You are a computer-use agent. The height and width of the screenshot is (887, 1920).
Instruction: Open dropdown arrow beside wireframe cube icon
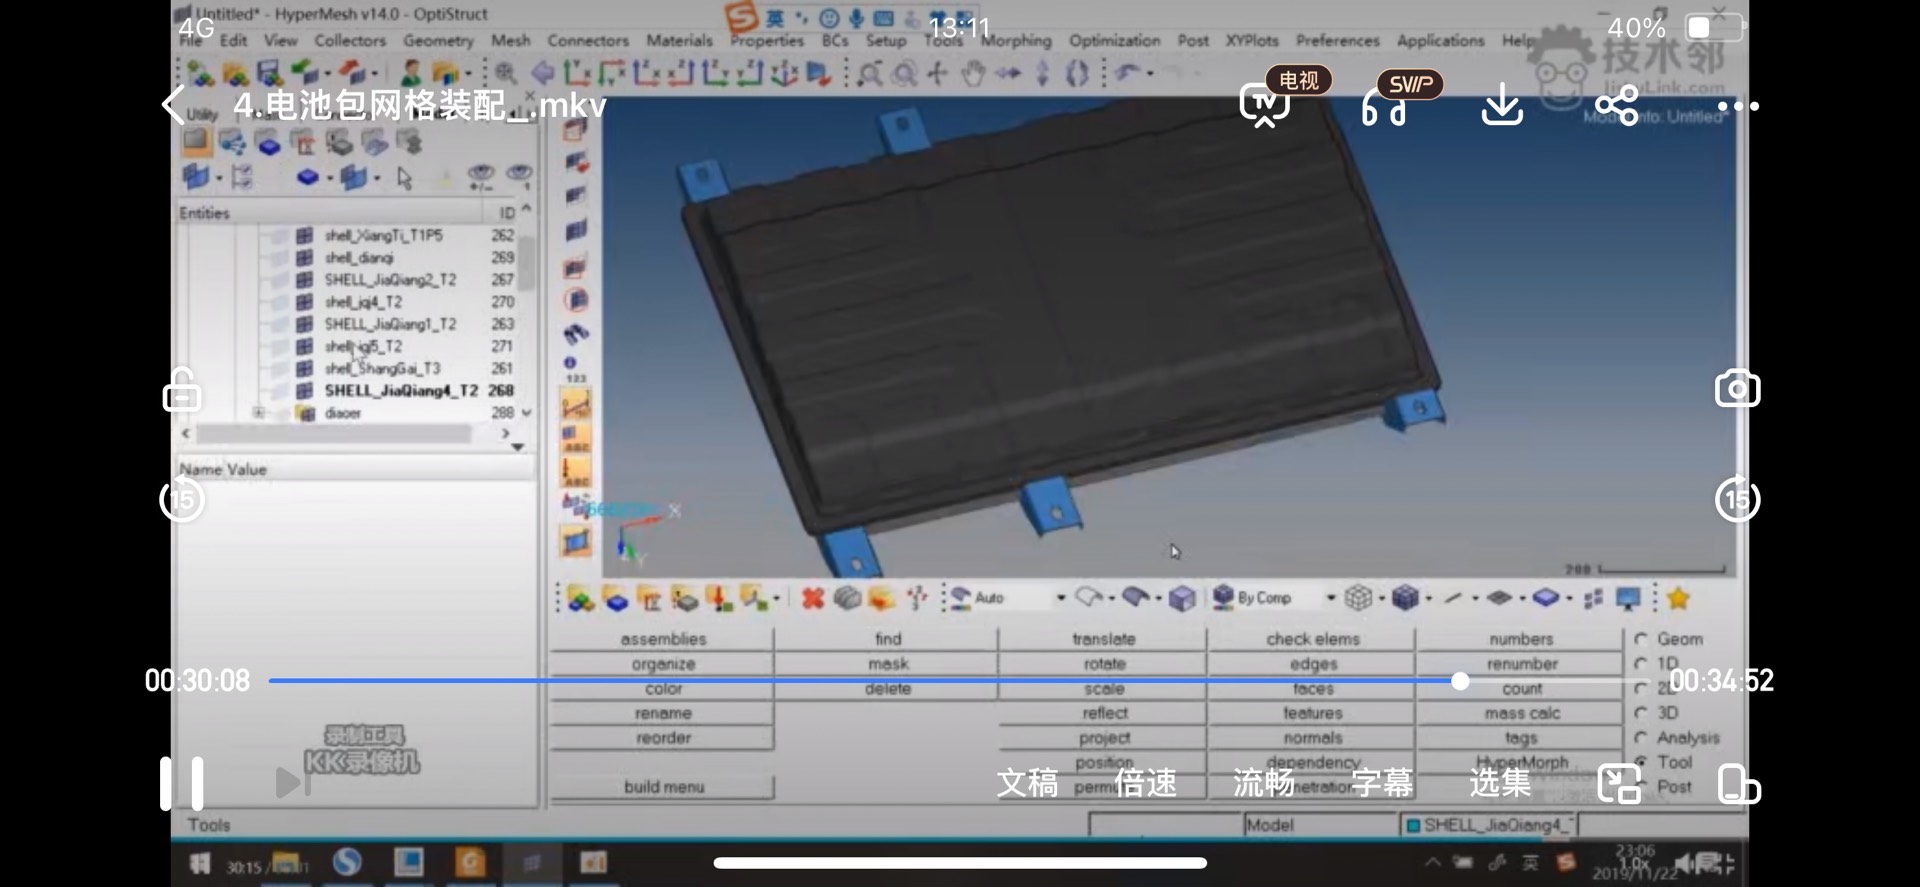1381,598
